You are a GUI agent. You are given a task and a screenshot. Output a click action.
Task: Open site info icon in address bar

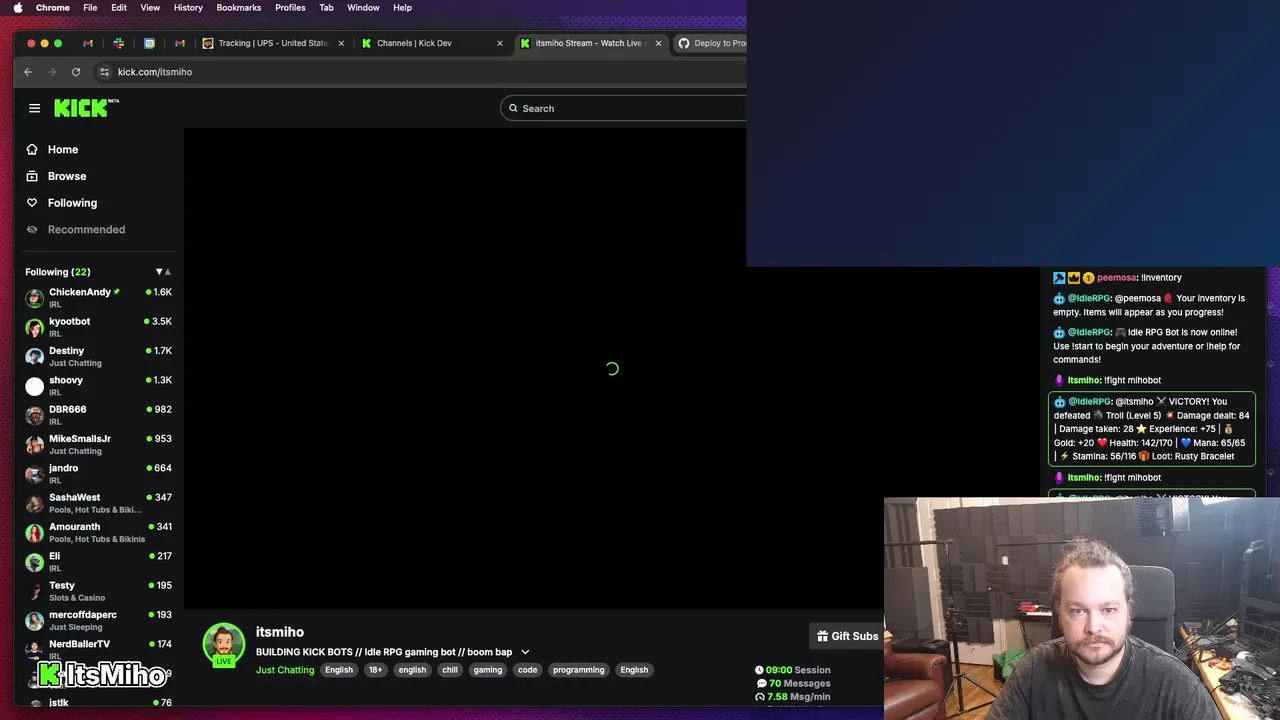click(104, 72)
